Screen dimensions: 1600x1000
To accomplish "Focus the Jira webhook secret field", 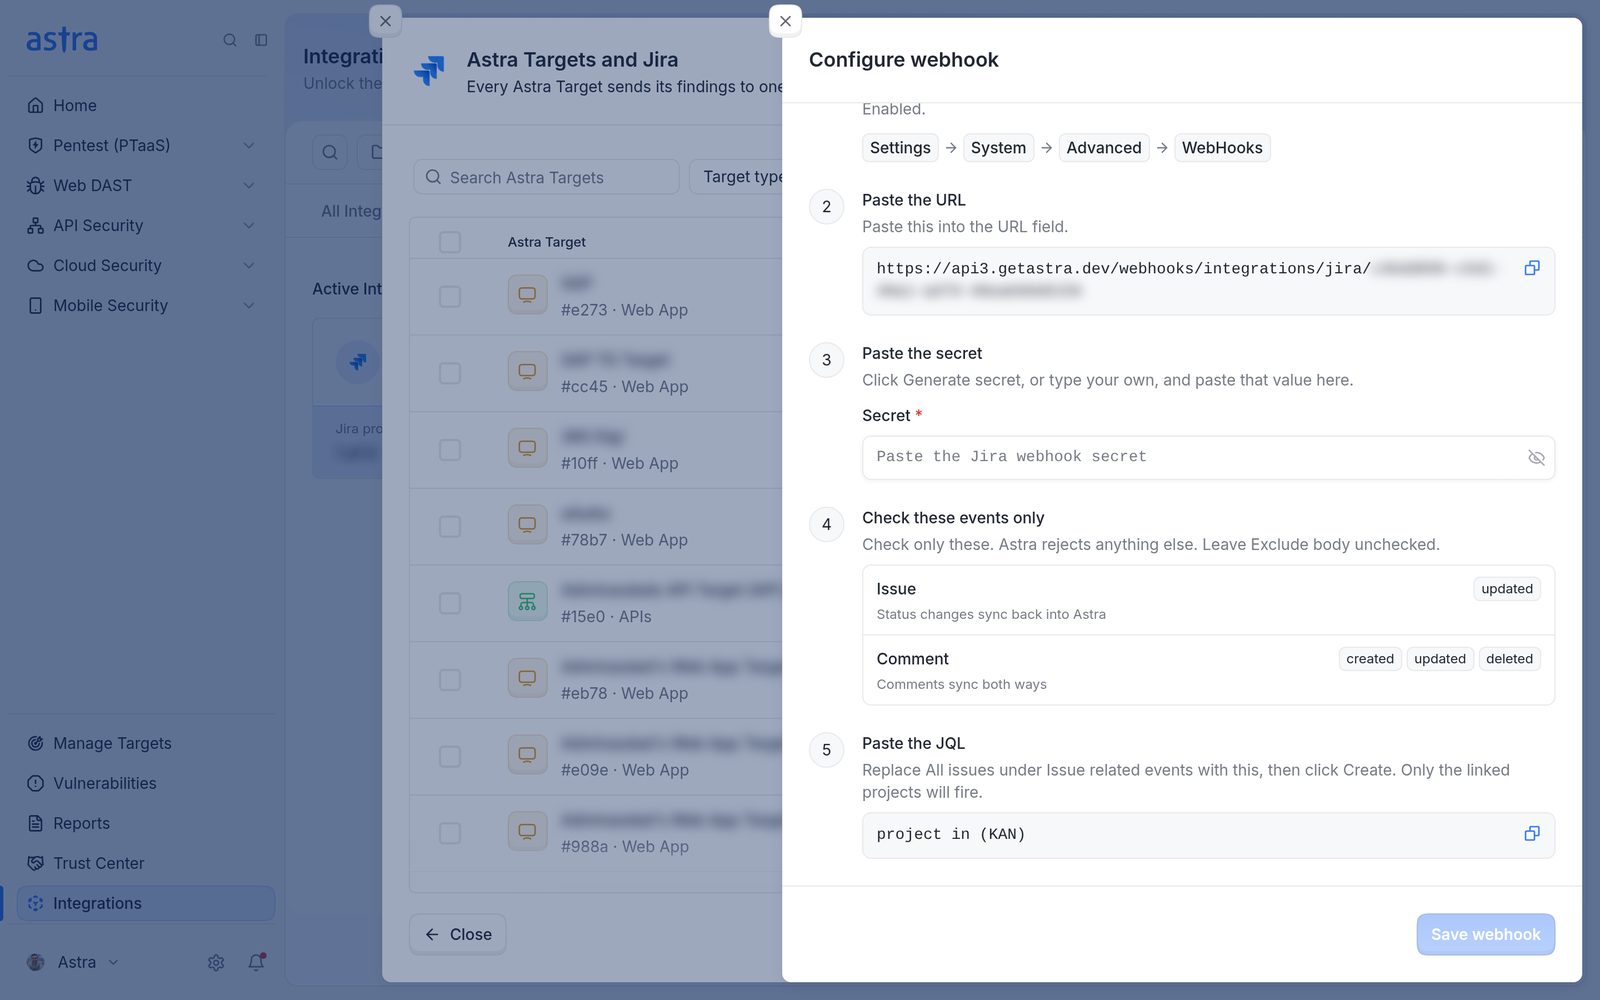I will (1208, 457).
